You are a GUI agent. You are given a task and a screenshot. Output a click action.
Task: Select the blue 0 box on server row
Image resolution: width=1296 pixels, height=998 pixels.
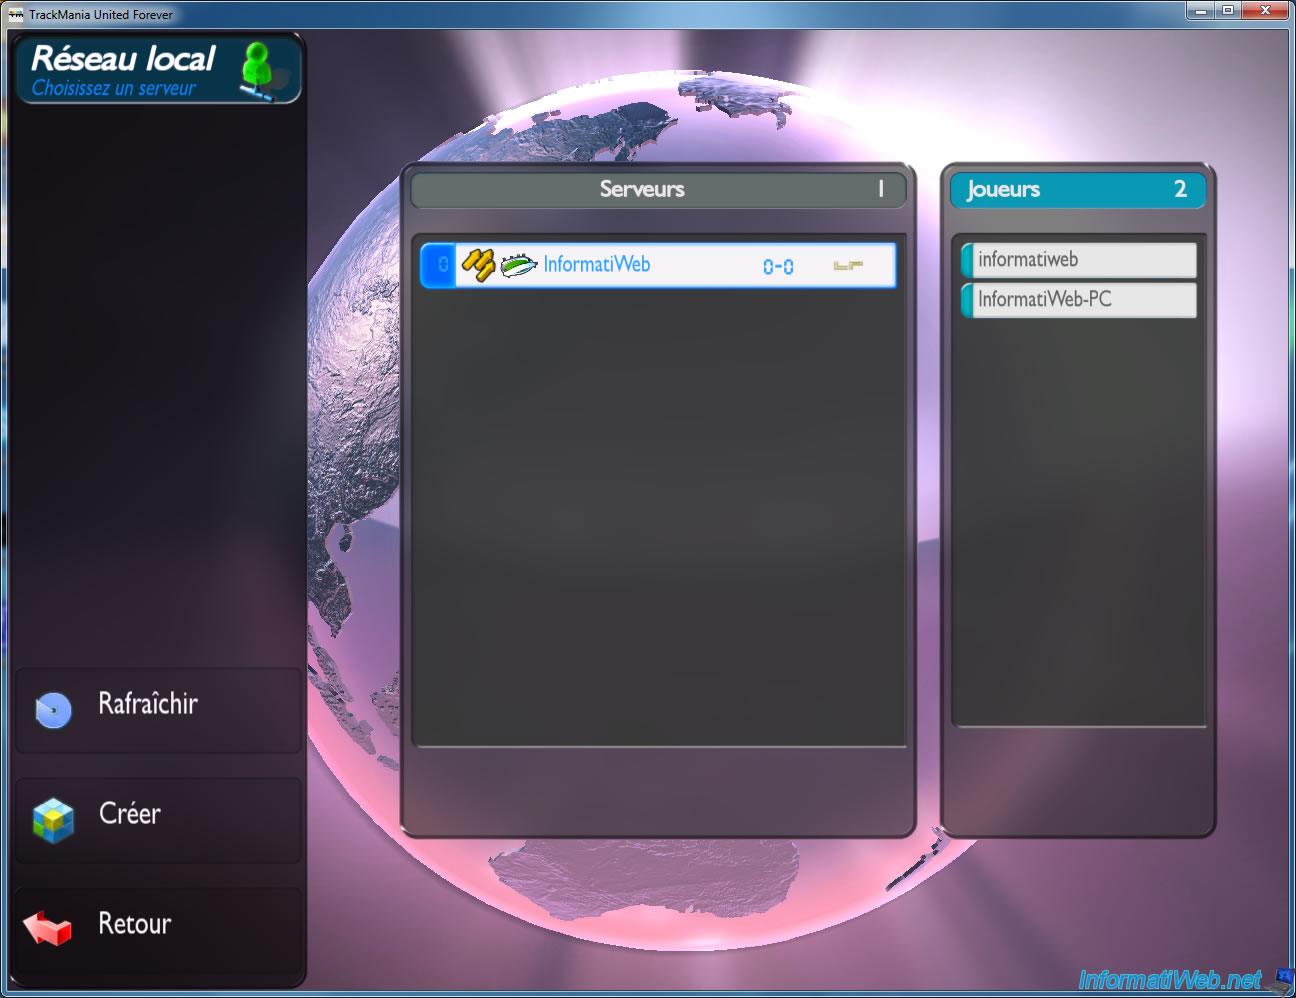[x=439, y=265]
